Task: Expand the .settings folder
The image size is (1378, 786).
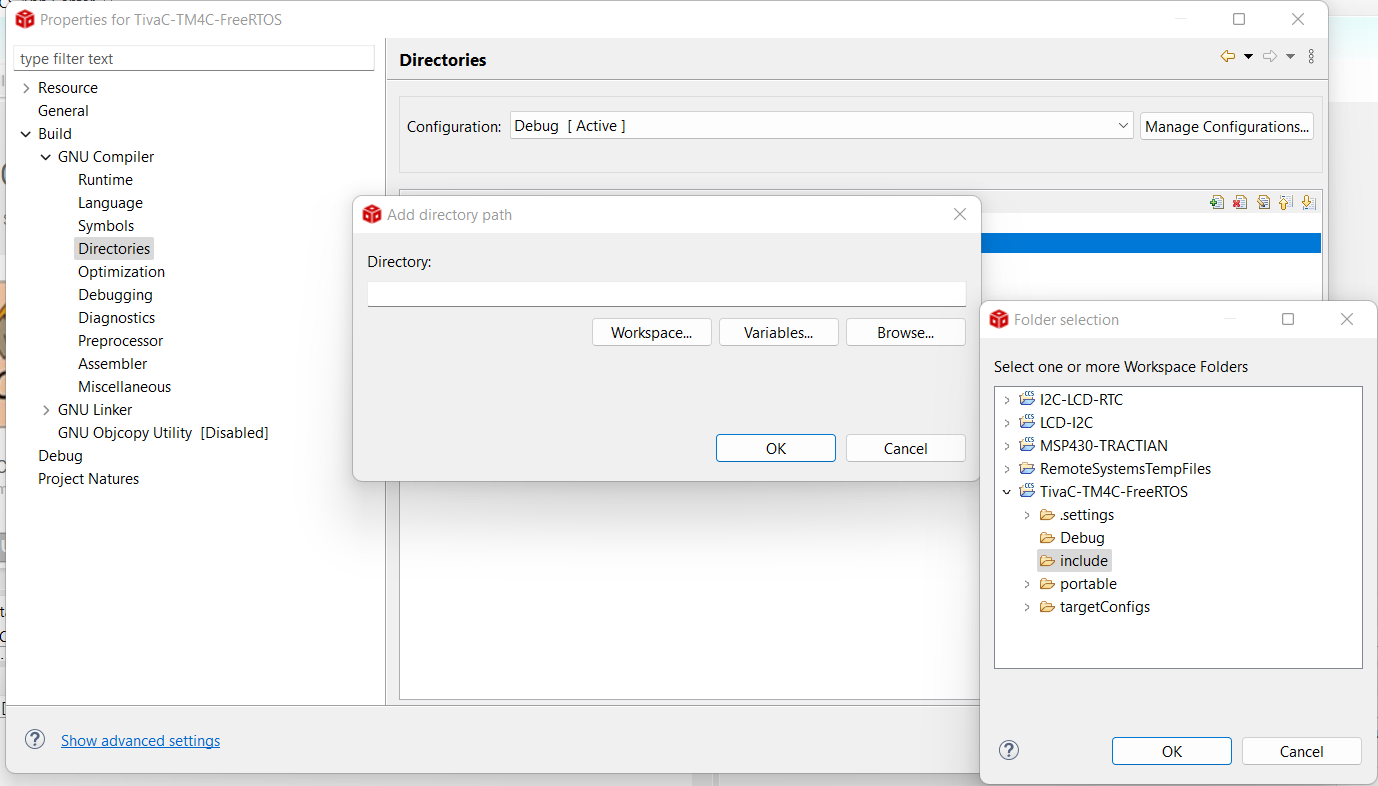Action: [1027, 515]
